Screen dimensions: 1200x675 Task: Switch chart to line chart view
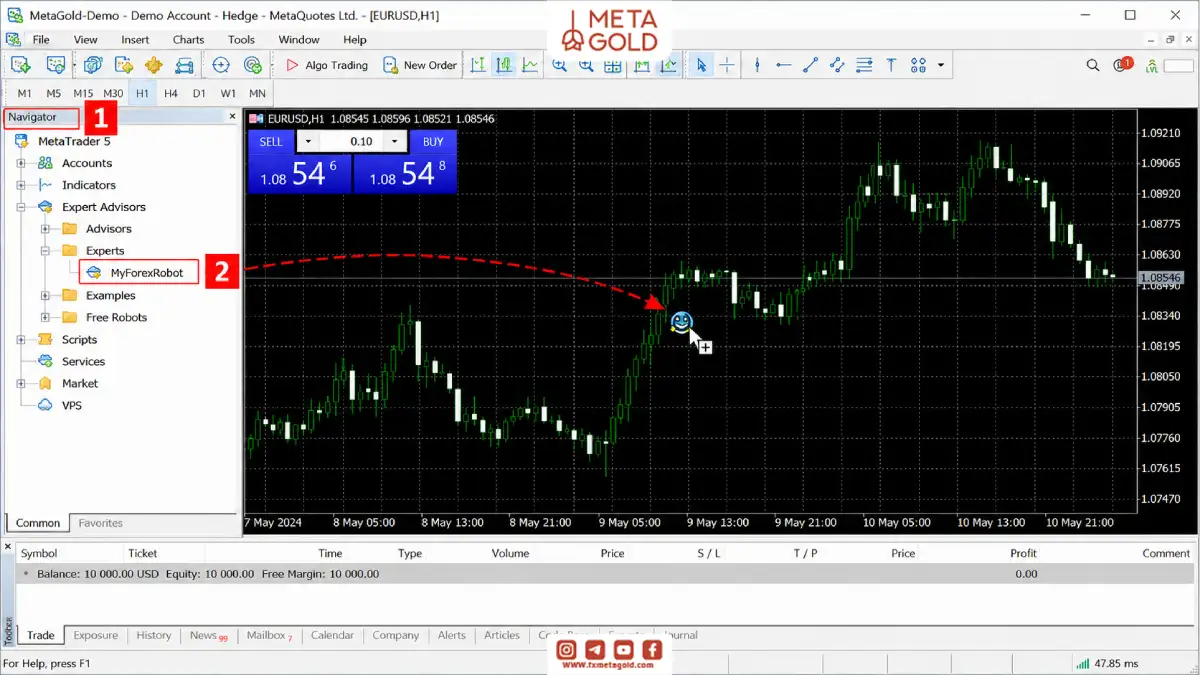point(530,65)
